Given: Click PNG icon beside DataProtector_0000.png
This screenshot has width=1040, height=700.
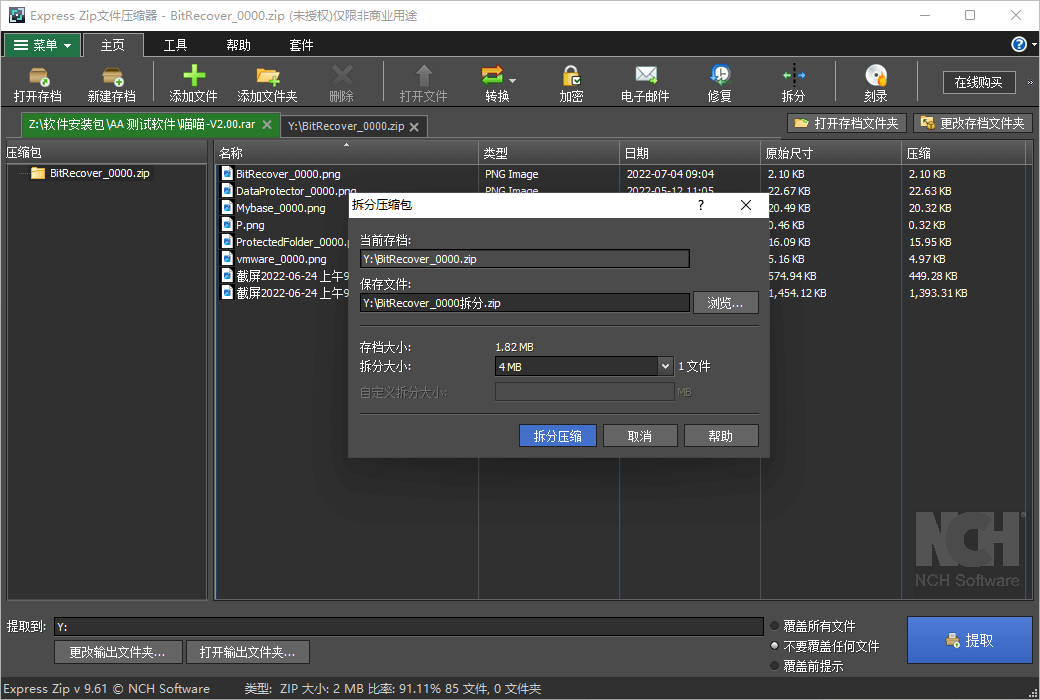Looking at the screenshot, I should coord(228,190).
